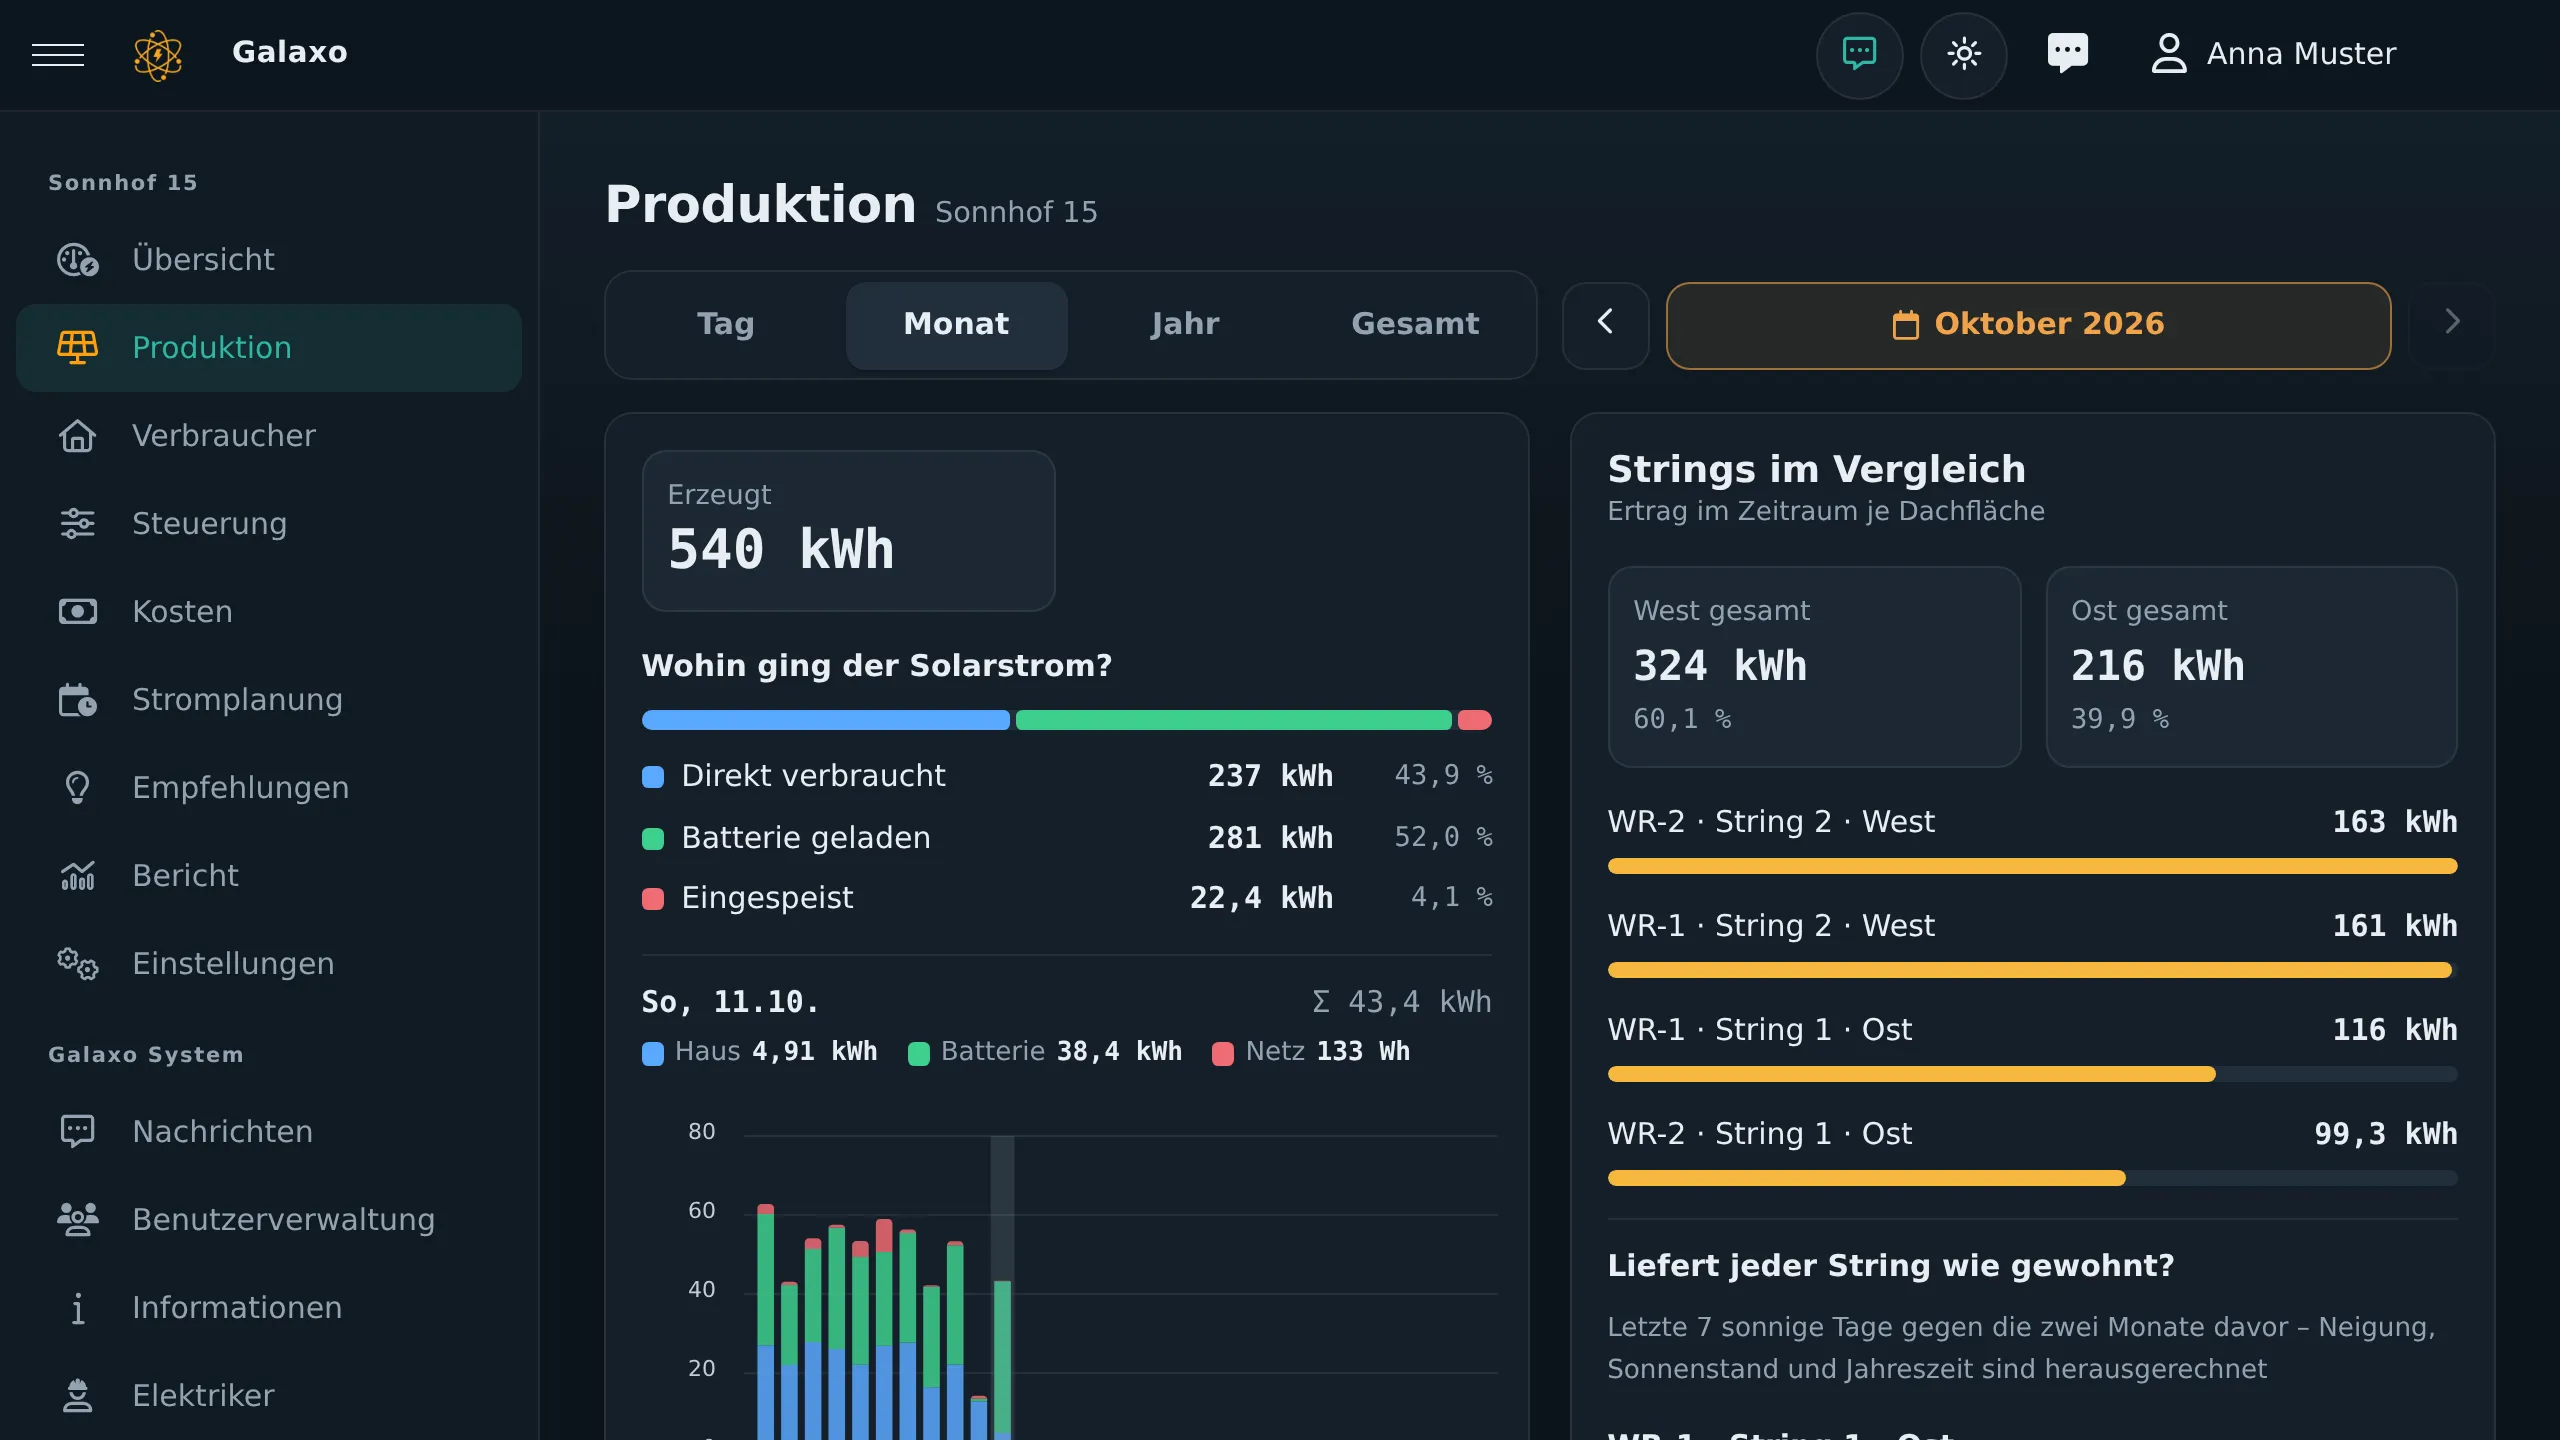Open Einstellungen in the sidebar
The width and height of the screenshot is (2560, 1440).
269,964
